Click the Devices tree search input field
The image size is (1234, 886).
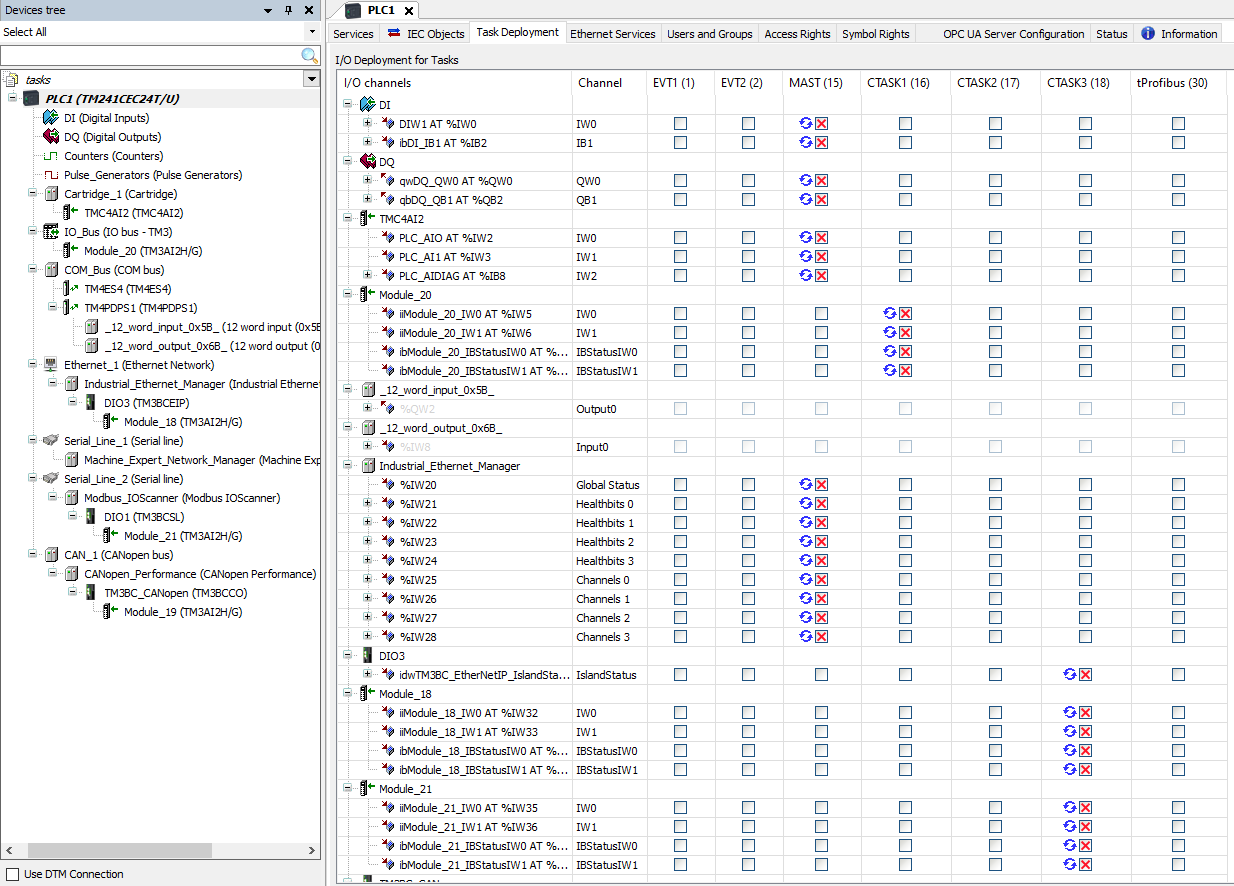[x=150, y=56]
